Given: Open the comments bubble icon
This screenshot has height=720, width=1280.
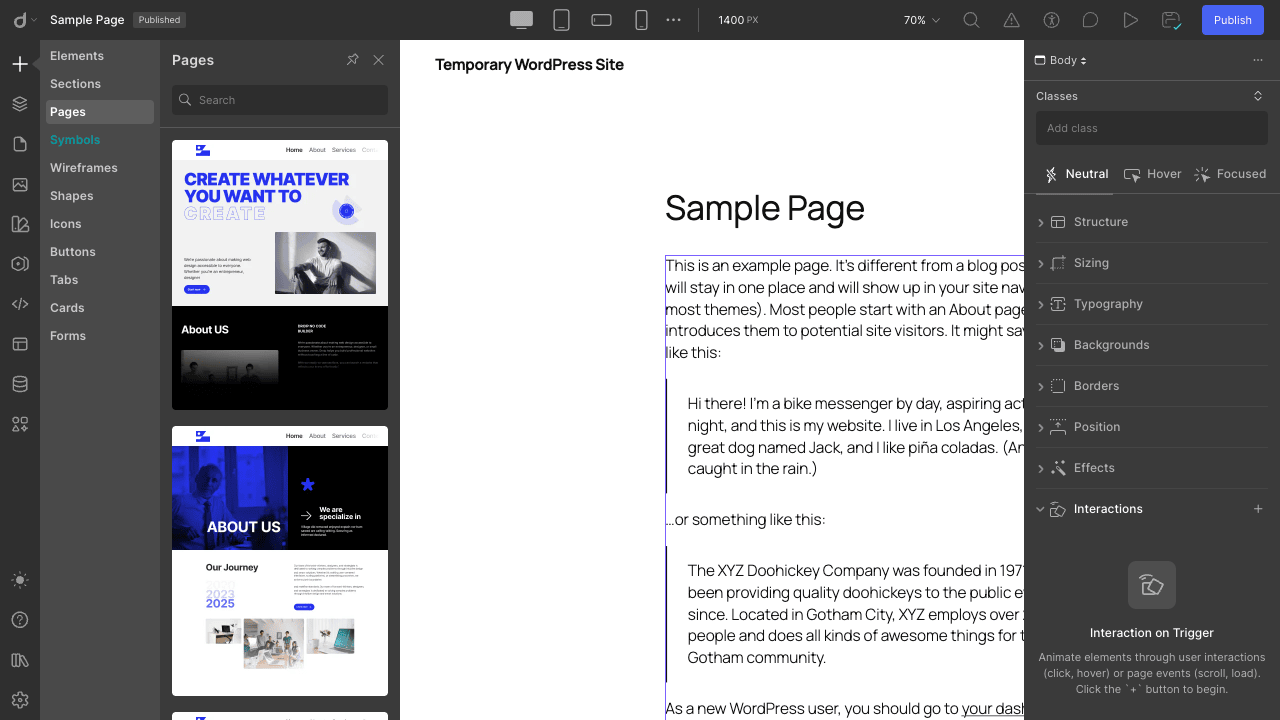Looking at the screenshot, I should [1091, 20].
